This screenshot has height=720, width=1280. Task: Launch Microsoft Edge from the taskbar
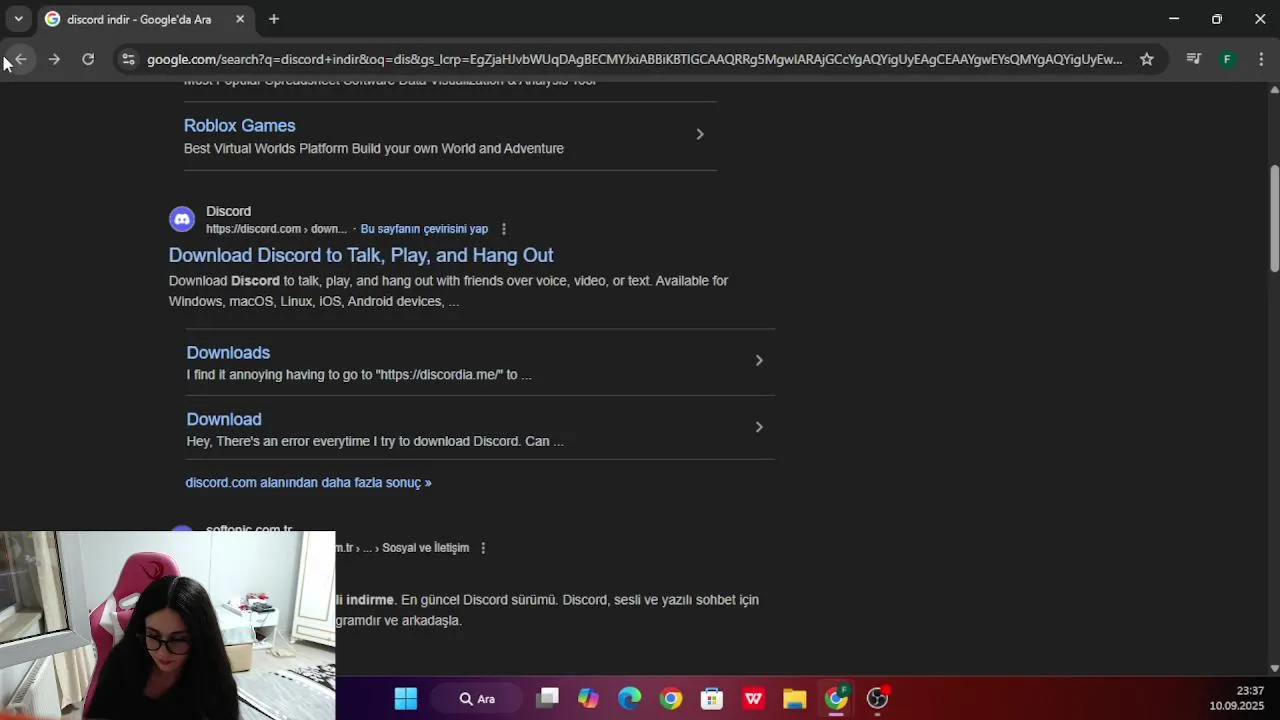click(x=629, y=698)
